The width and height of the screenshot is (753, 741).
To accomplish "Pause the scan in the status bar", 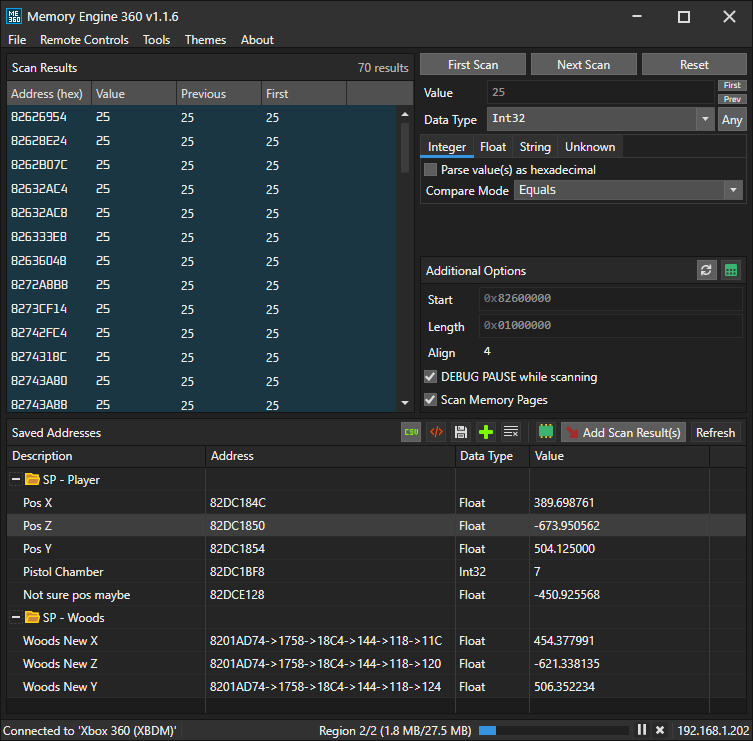I will (643, 730).
